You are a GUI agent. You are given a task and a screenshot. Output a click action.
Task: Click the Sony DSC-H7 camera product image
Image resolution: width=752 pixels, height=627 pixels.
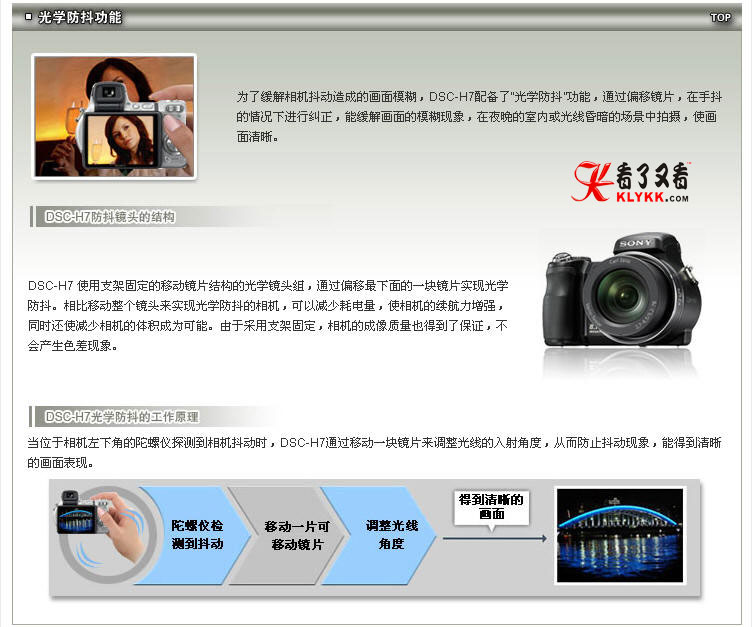click(x=622, y=290)
